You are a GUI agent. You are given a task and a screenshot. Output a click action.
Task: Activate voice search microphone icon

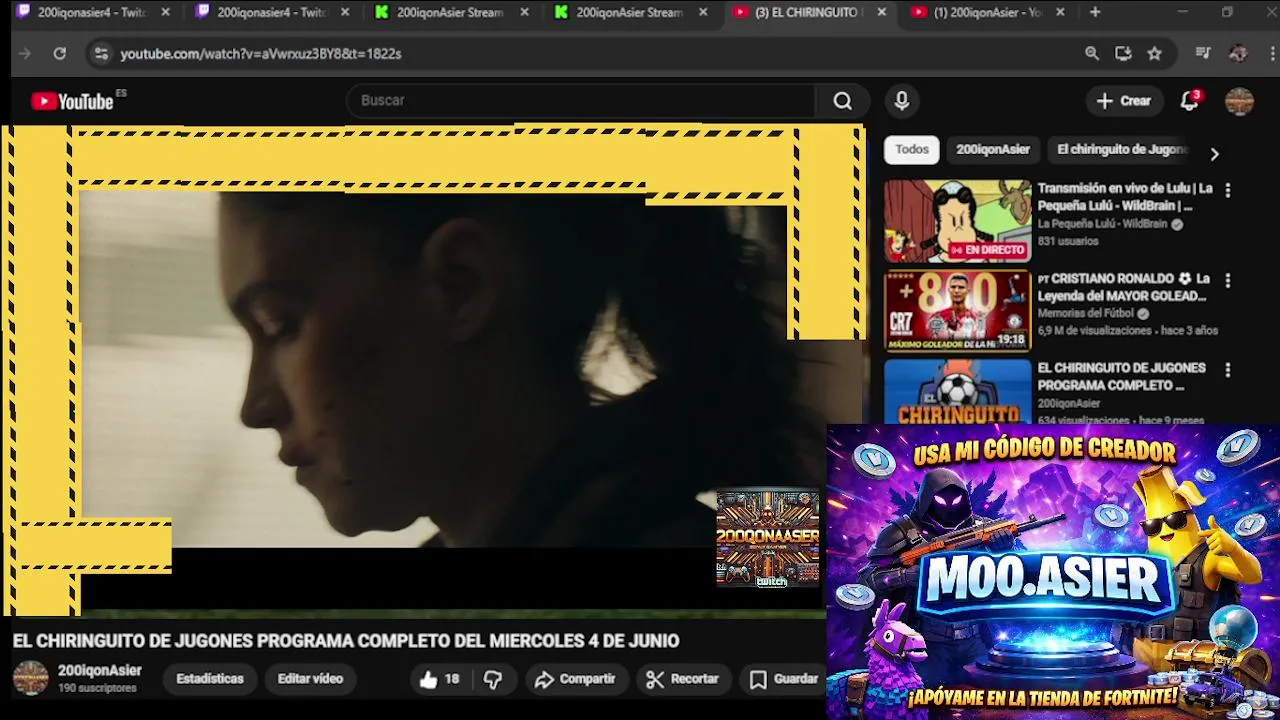point(901,101)
